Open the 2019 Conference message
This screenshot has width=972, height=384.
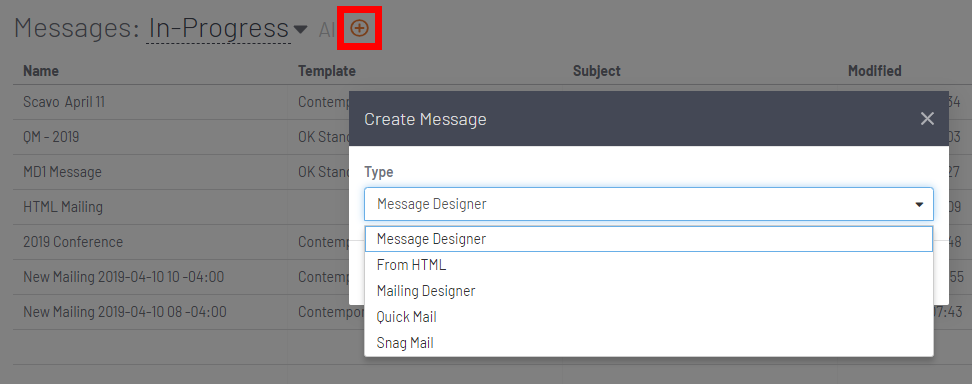[73, 241]
